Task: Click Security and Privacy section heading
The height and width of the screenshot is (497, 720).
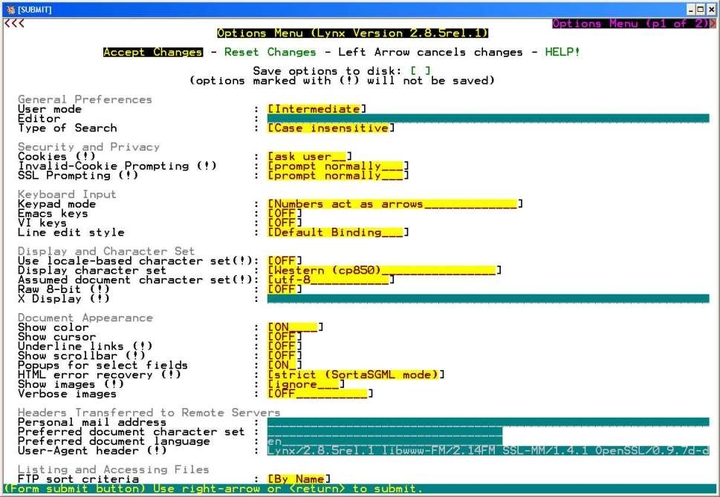Action: [x=89, y=147]
